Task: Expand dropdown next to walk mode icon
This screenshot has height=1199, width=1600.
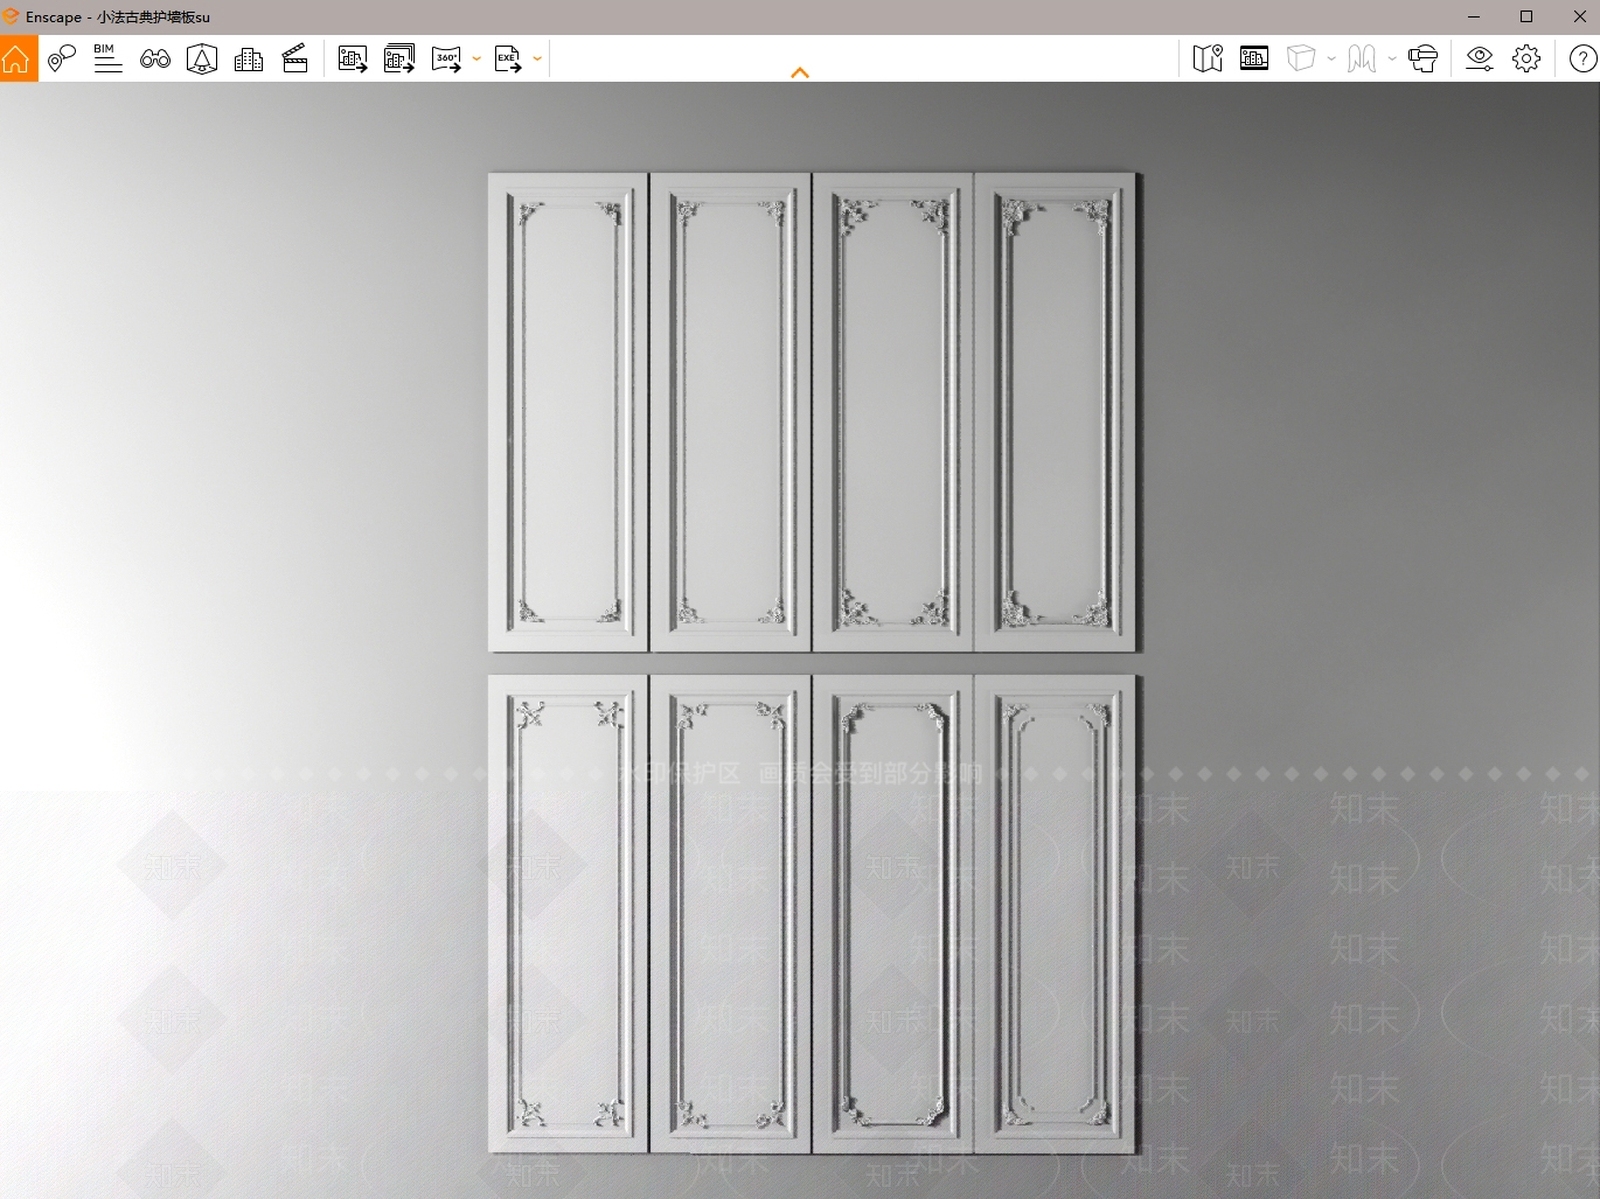Action: [x=1392, y=59]
